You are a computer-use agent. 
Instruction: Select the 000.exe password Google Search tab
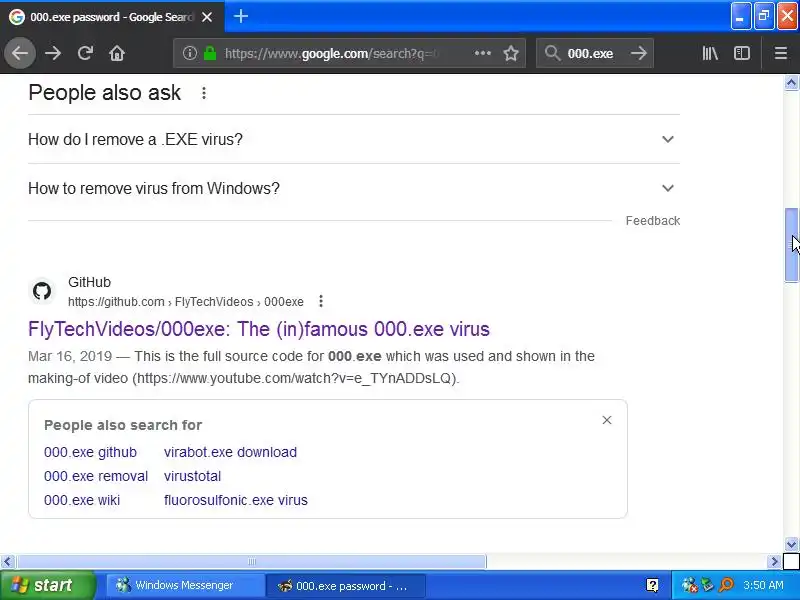[112, 17]
